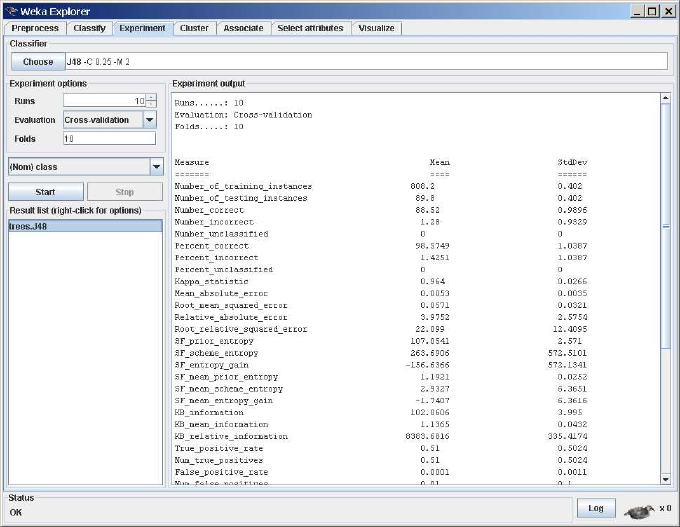Select the Experiment tab
The image size is (680, 527).
point(142,28)
